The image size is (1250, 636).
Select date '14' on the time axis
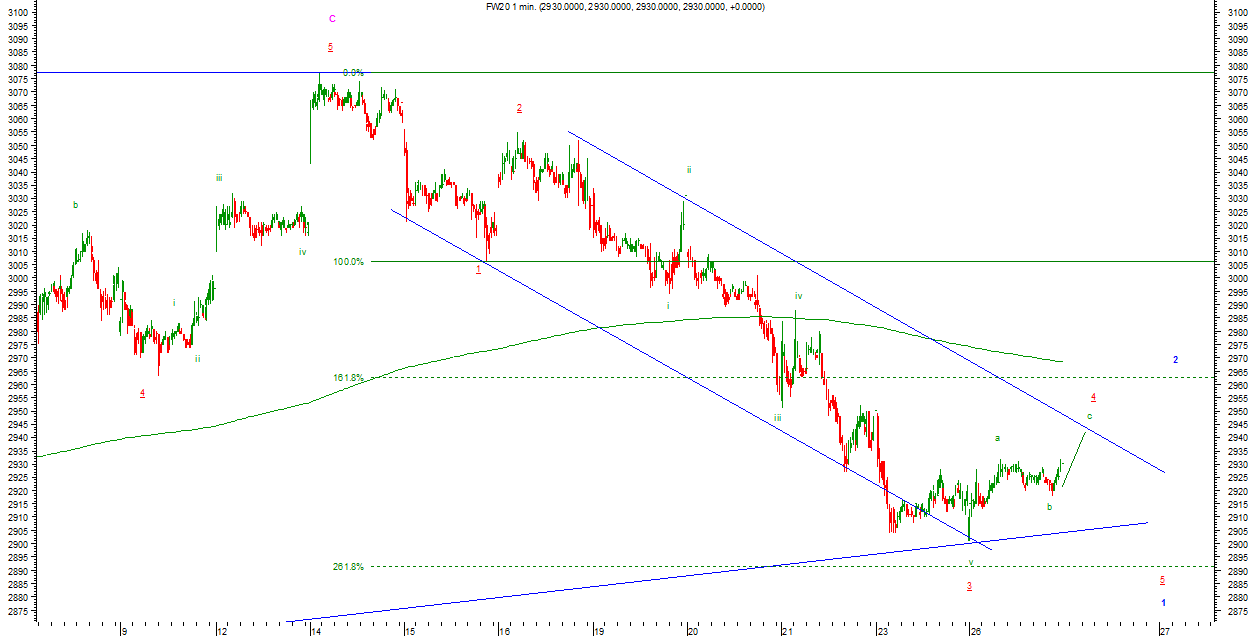(x=314, y=631)
